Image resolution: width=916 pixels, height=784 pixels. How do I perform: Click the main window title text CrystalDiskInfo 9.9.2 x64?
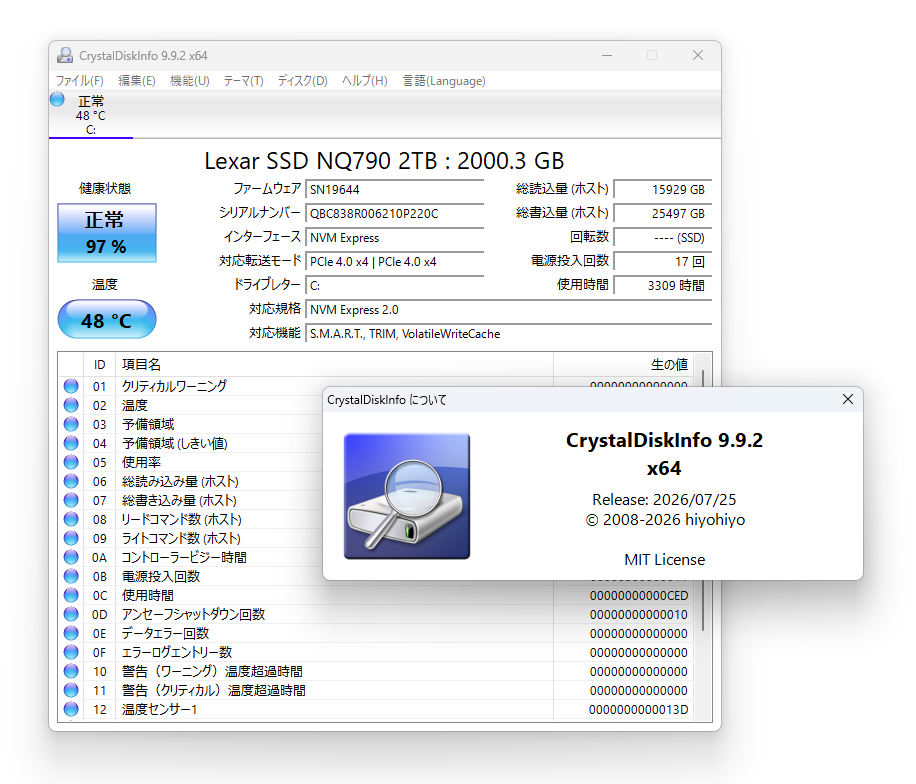click(143, 55)
